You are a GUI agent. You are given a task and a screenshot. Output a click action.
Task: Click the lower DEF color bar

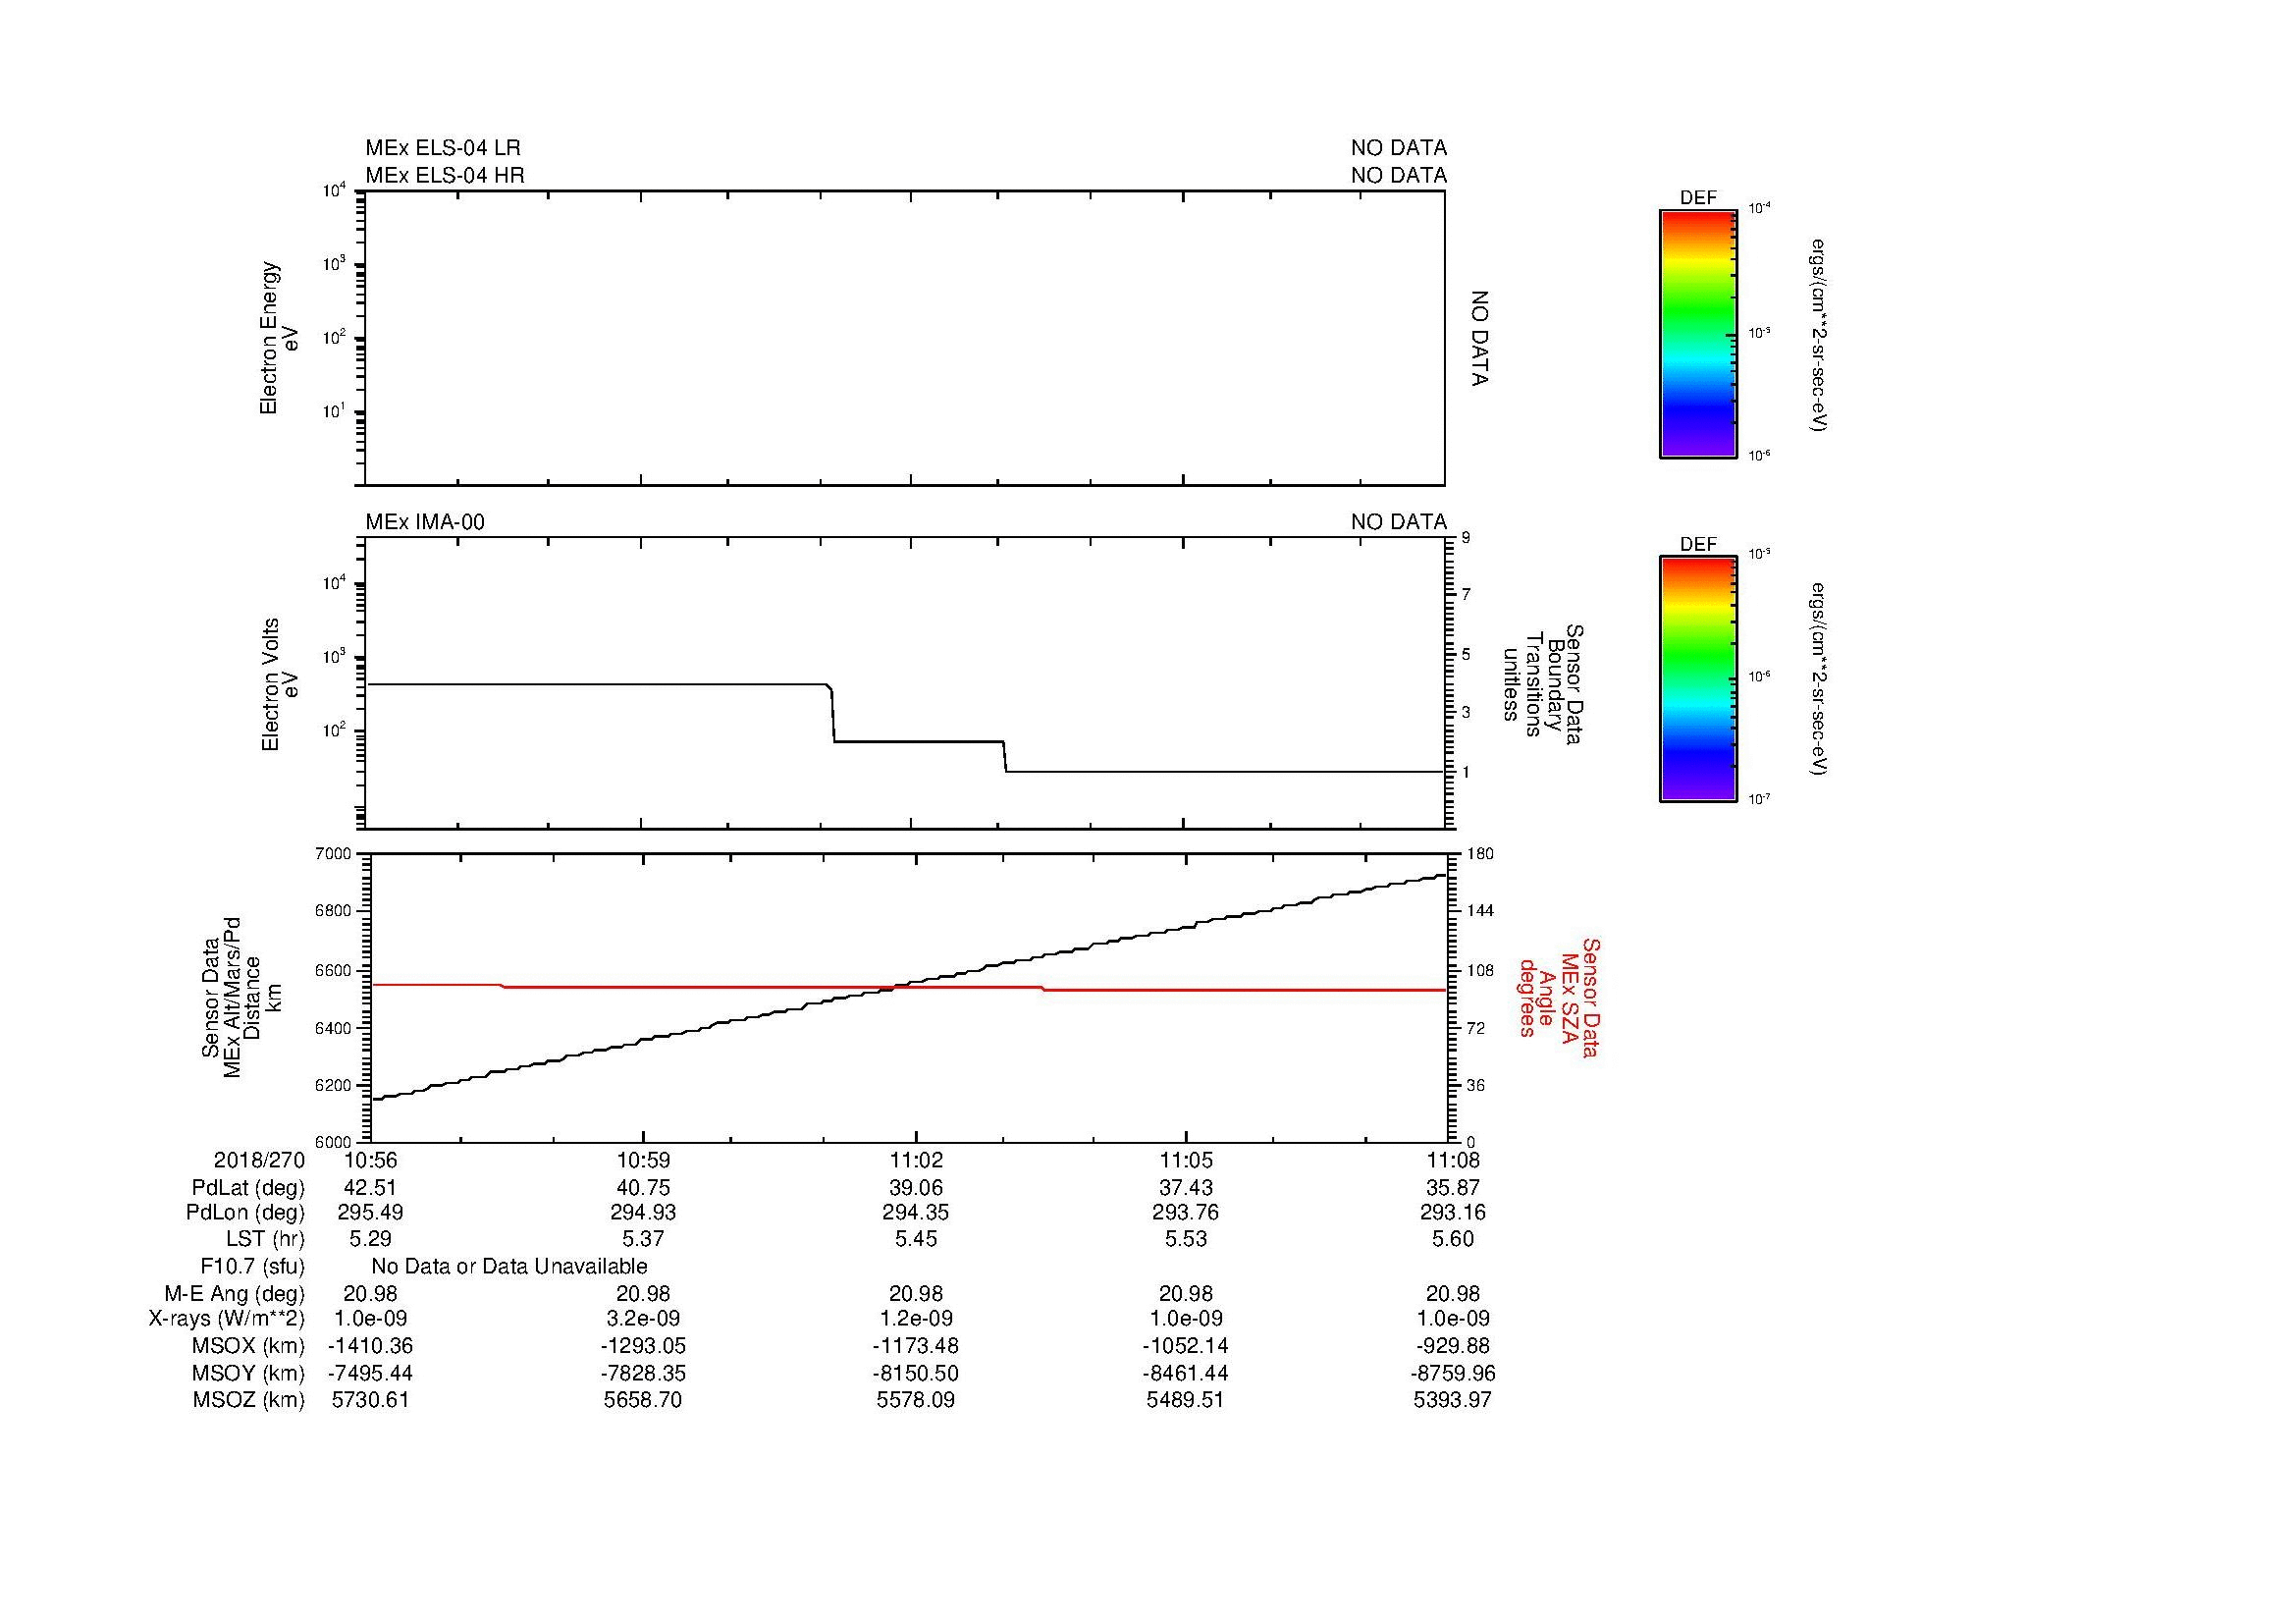[x=1697, y=679]
